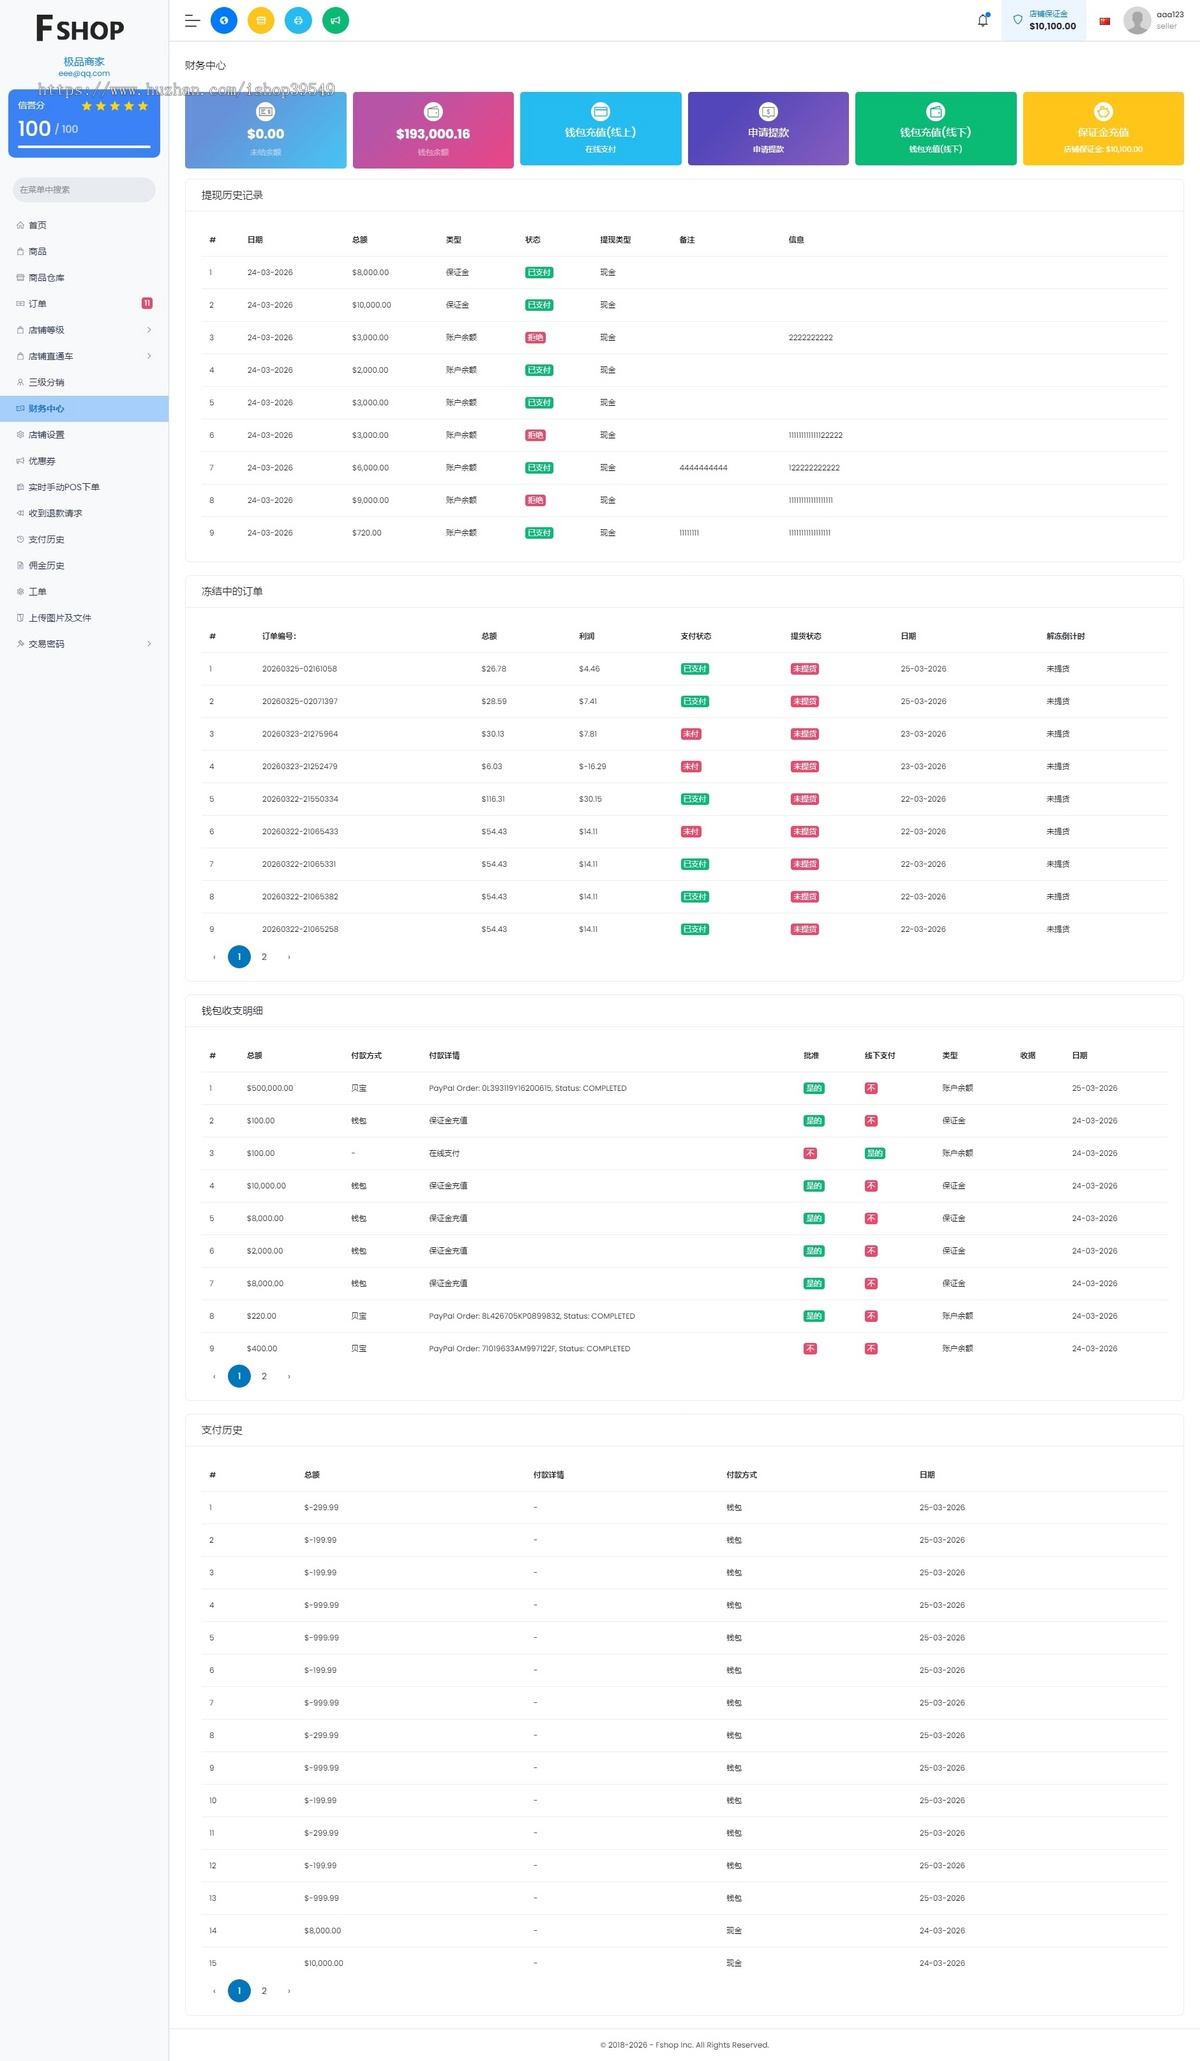Click the light-blue printer icon in the top bar
Screen dimensions: 1200x2061
click(298, 20)
